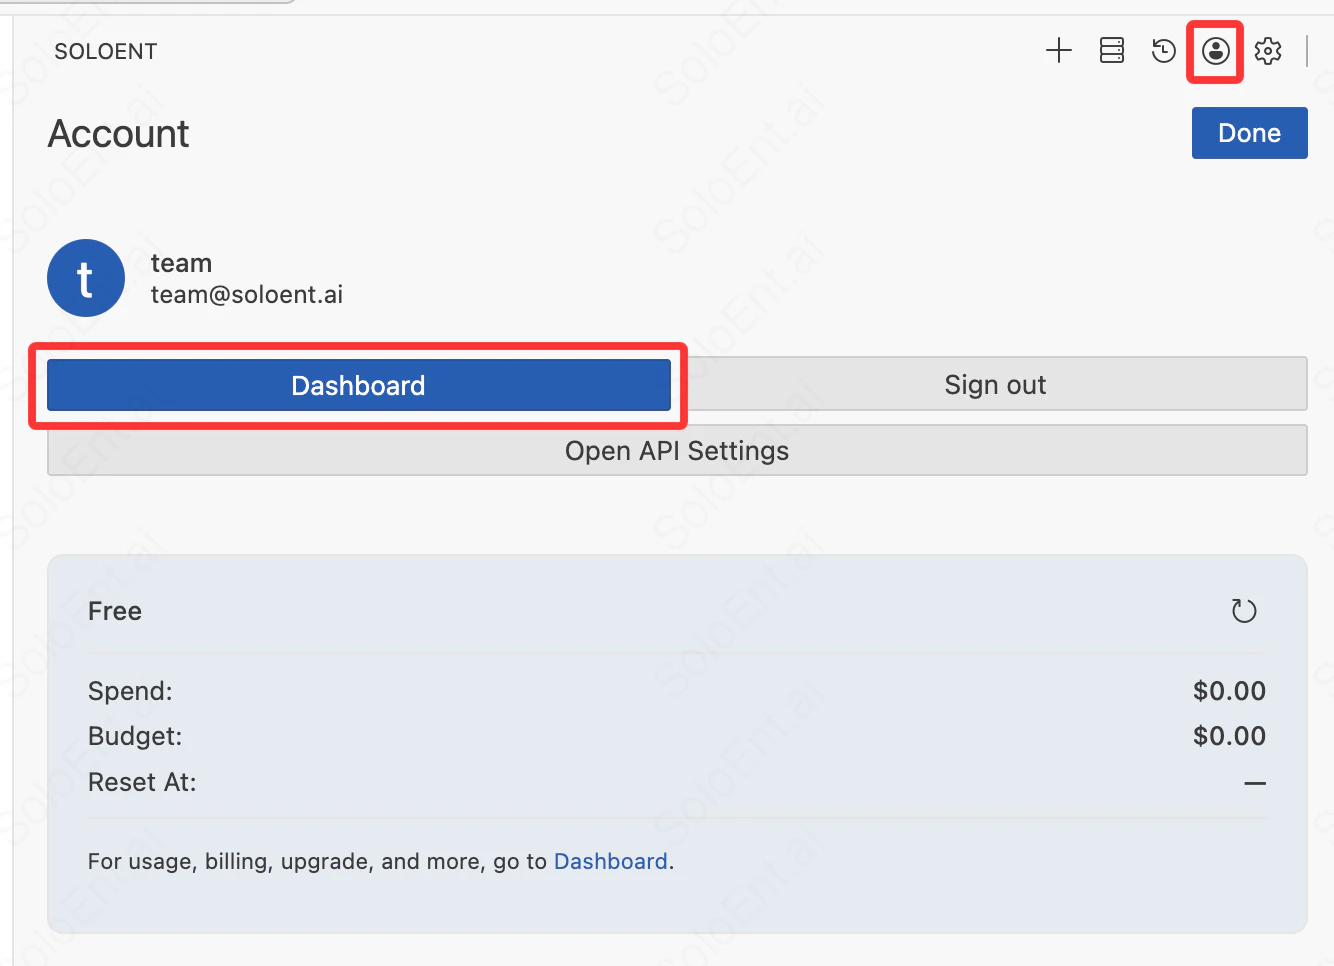Image resolution: width=1334 pixels, height=966 pixels.
Task: Open settings via the gear icon
Action: pos(1268,50)
